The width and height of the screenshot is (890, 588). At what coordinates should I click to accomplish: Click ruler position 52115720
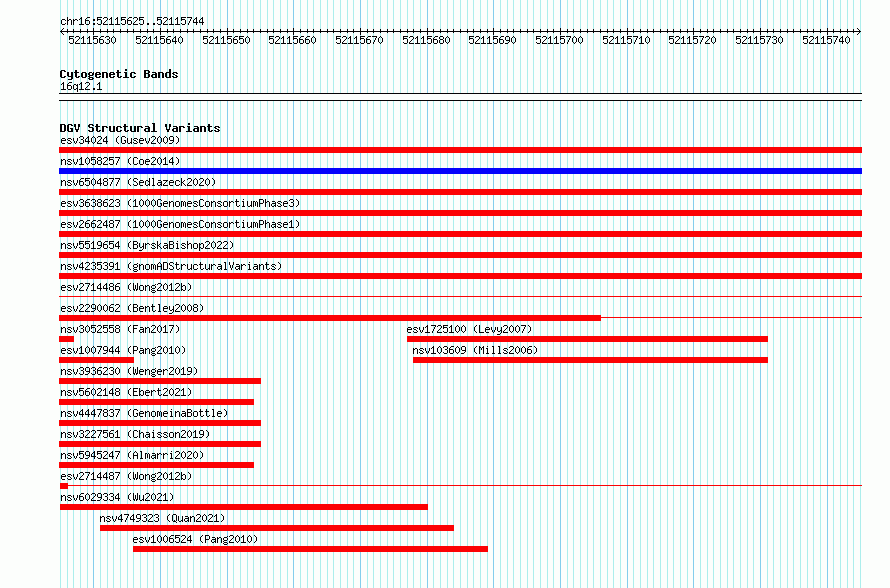click(x=692, y=40)
